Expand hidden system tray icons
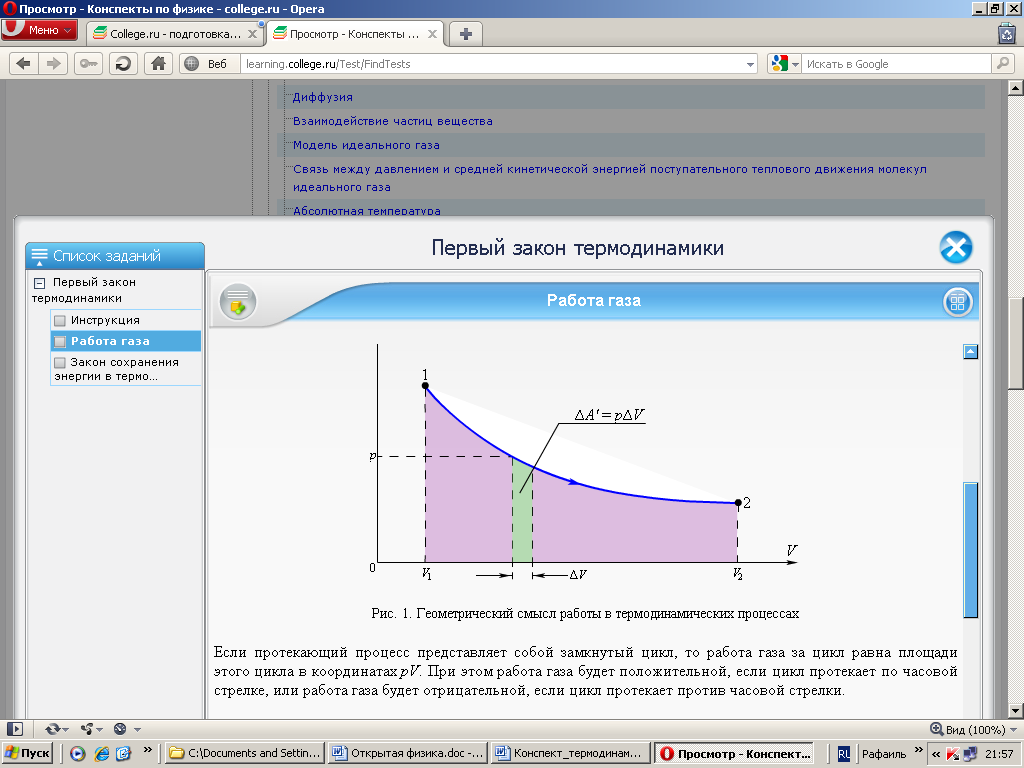 [x=936, y=754]
